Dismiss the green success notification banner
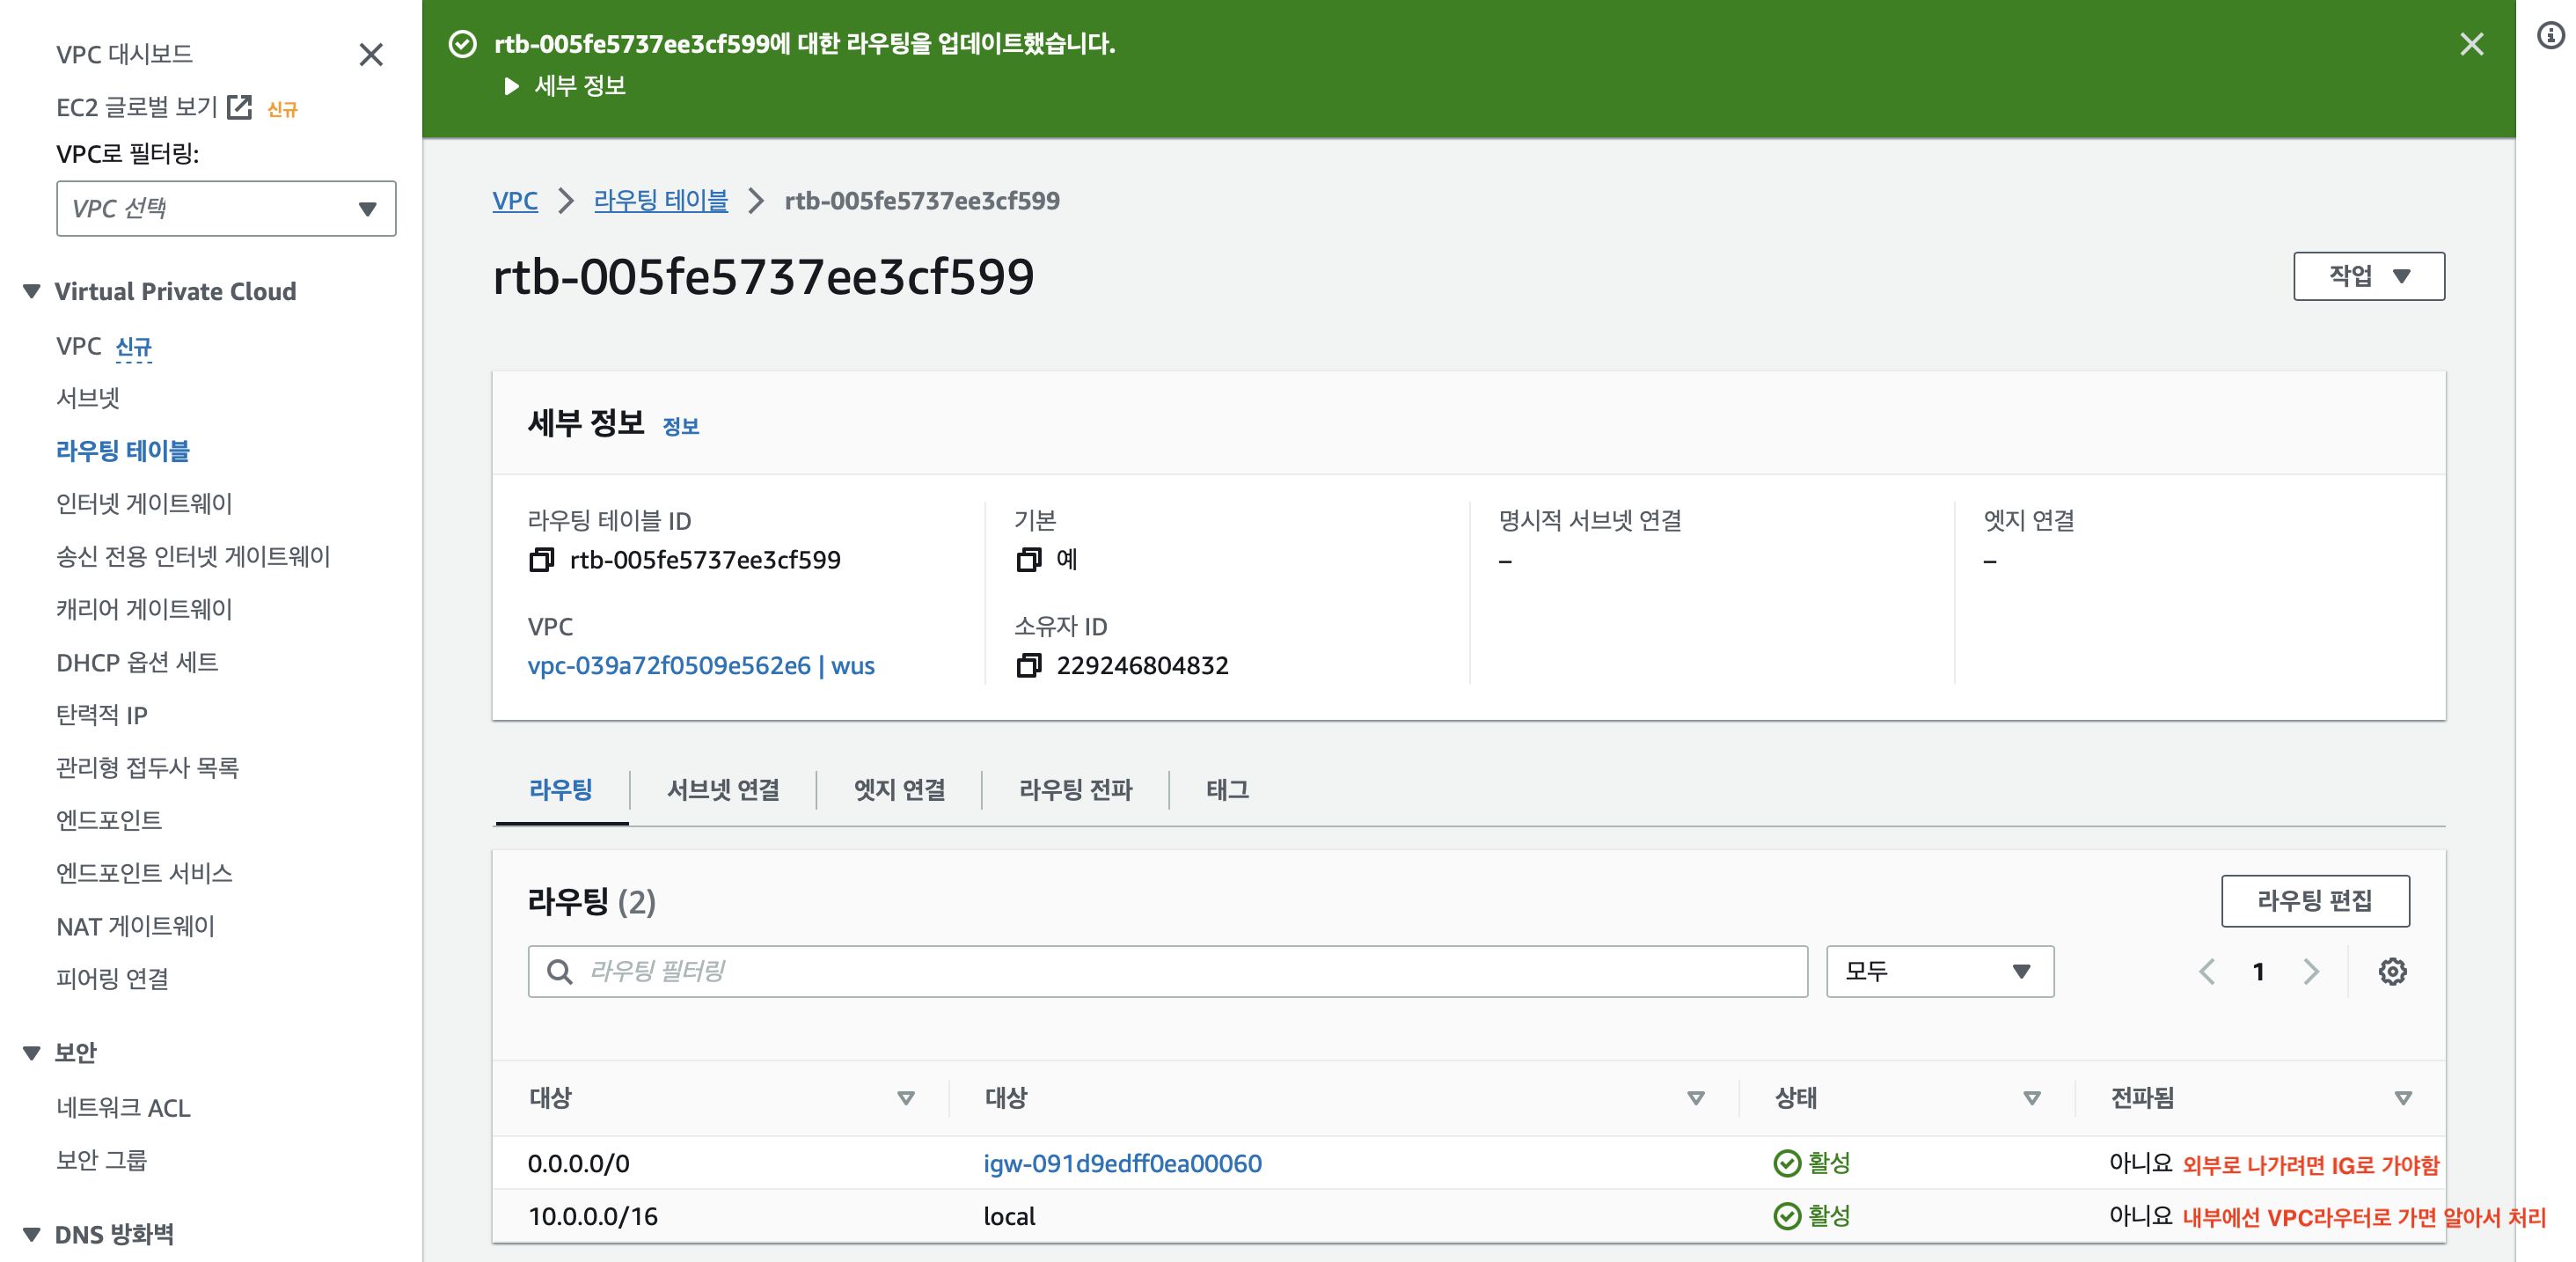2576x1262 pixels. pos(2471,44)
